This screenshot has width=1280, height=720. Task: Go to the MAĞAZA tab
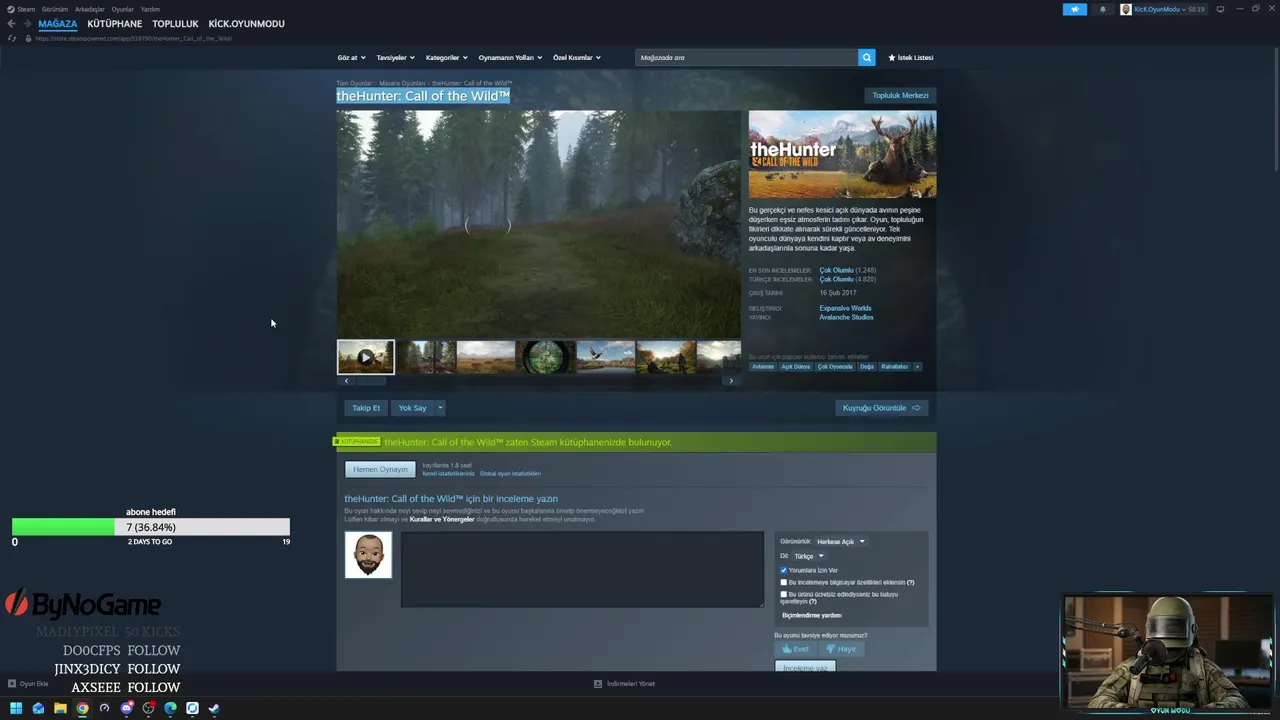coord(58,24)
